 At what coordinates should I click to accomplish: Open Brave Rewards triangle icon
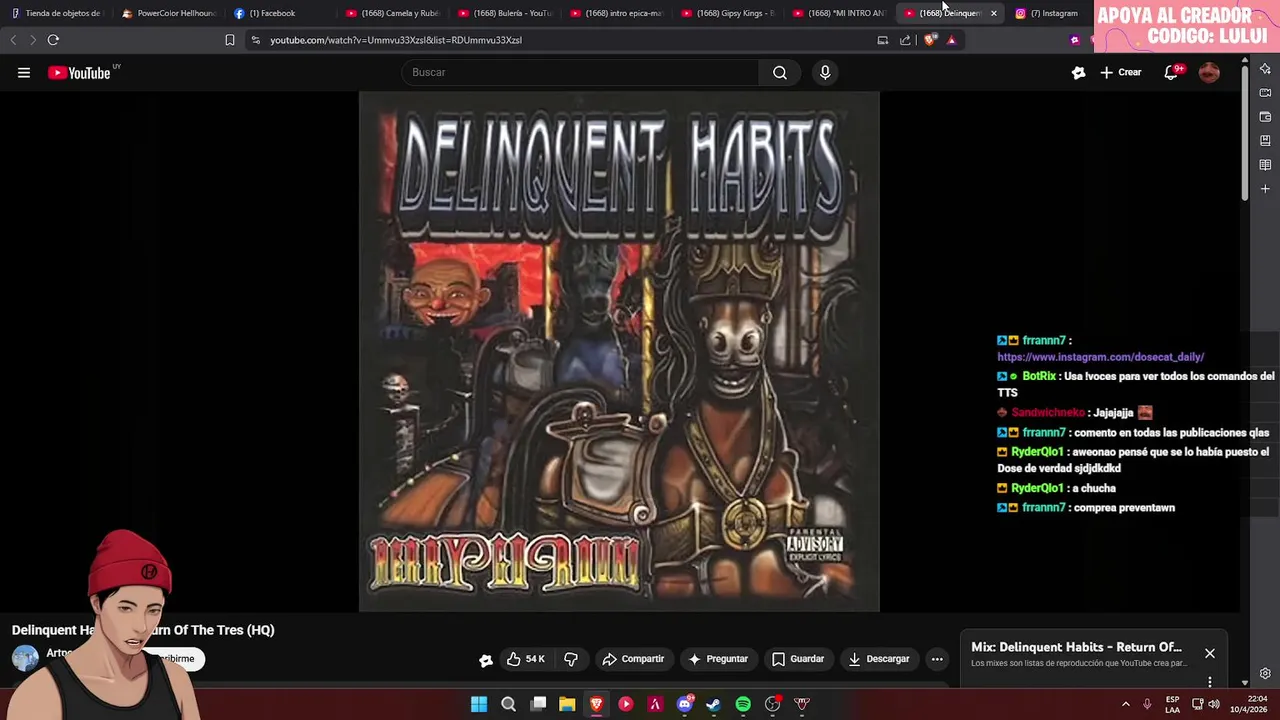pos(951,40)
